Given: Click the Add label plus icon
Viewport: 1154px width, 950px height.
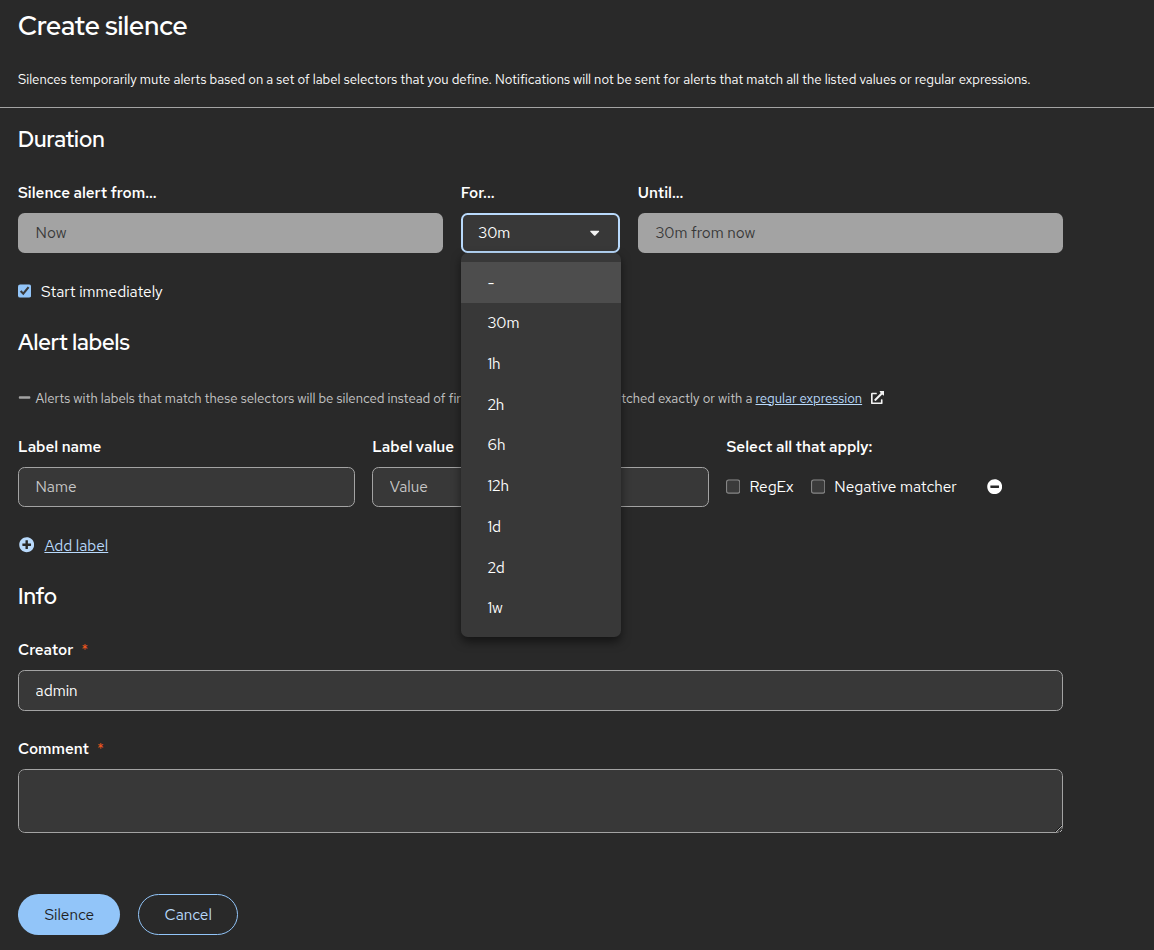Looking at the screenshot, I should (x=26, y=545).
